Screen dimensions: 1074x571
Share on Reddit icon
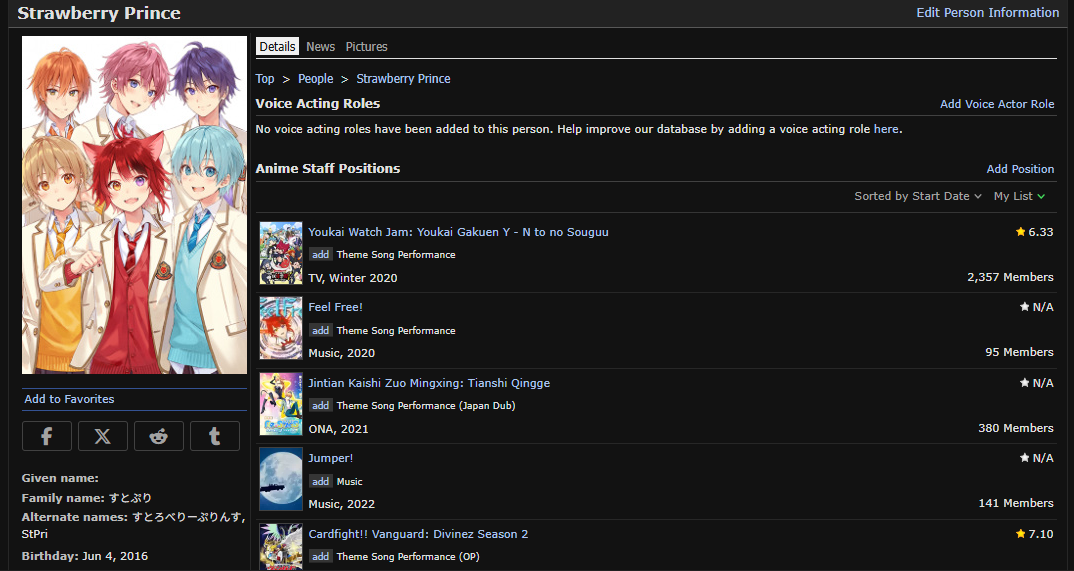159,436
